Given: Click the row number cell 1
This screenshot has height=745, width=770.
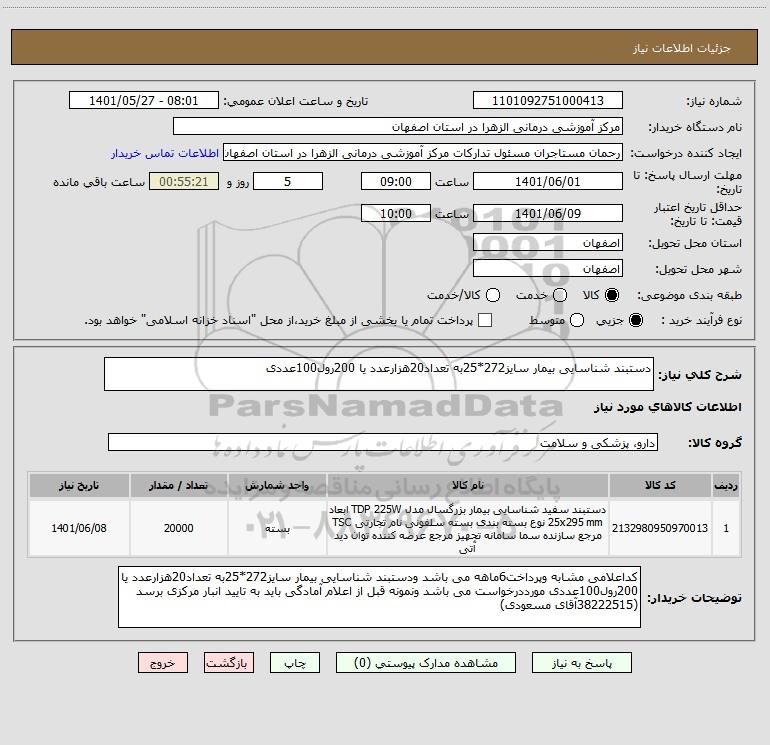Looking at the screenshot, I should (726, 528).
